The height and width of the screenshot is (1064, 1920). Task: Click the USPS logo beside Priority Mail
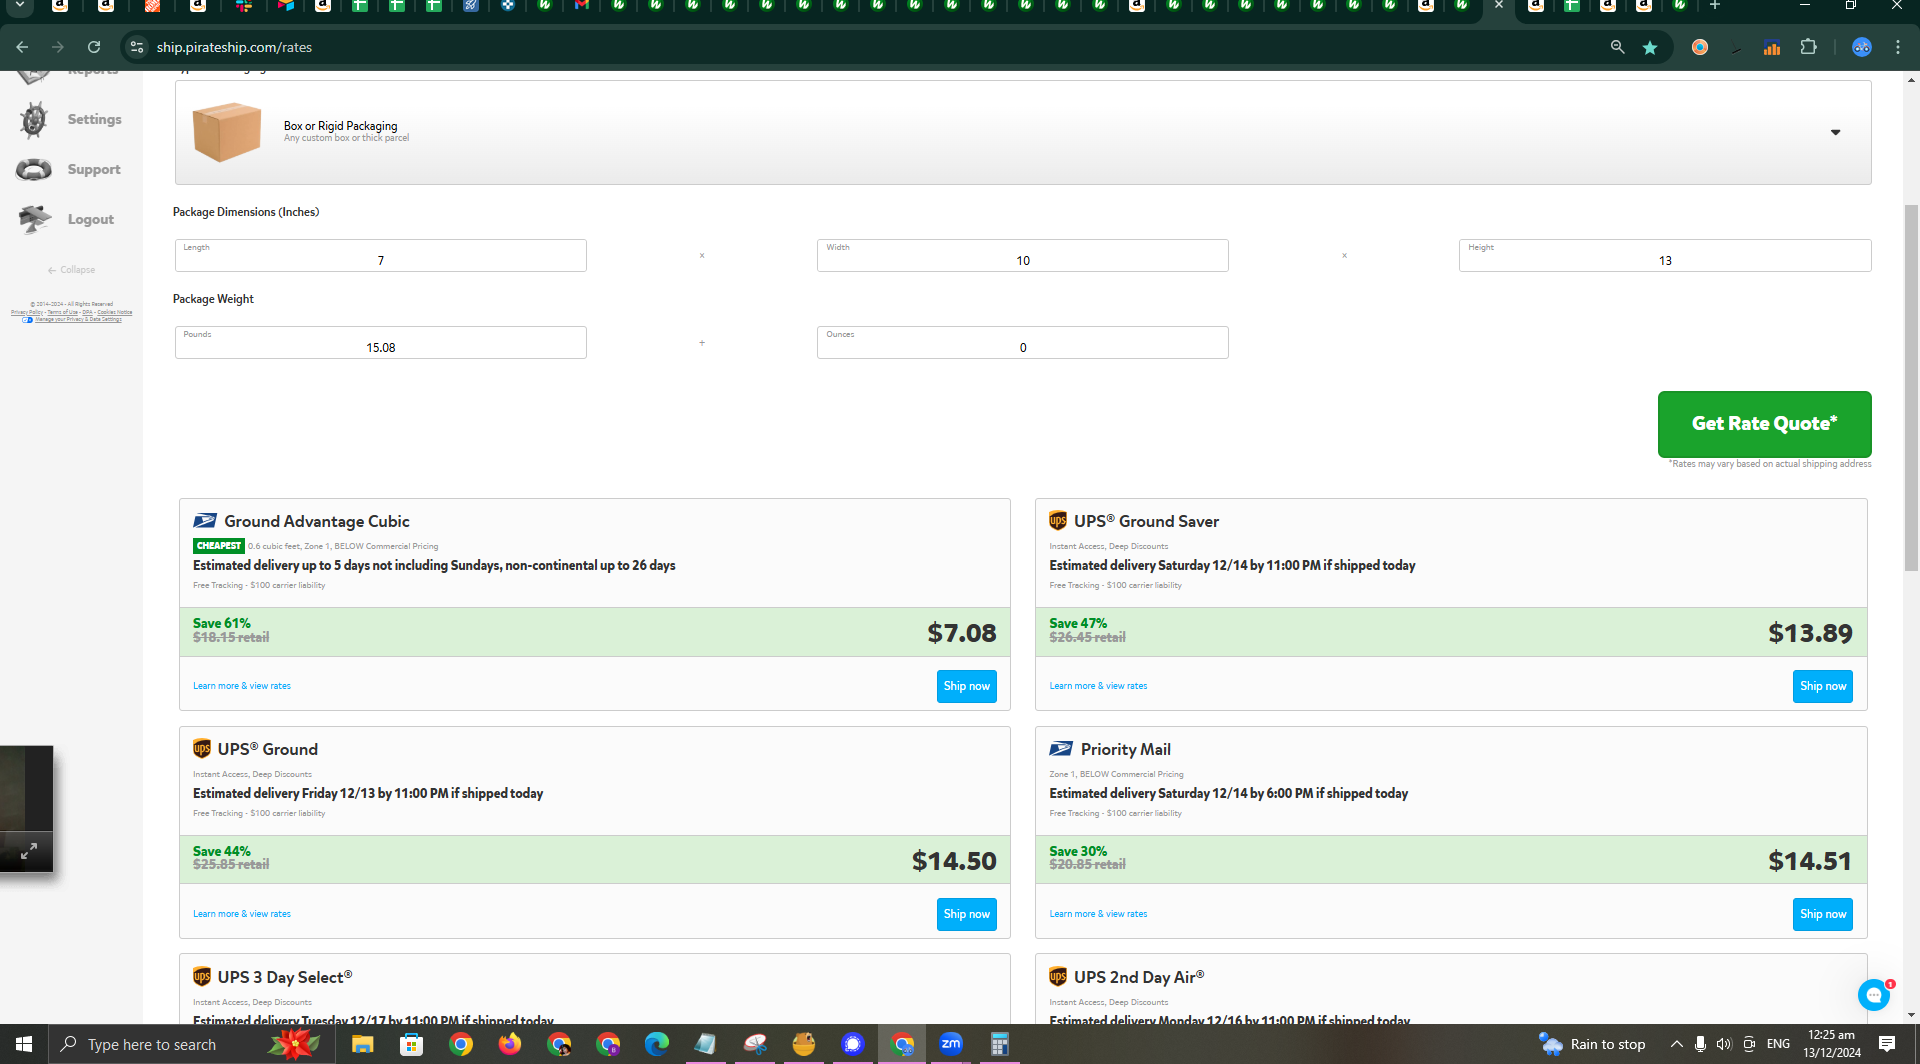coord(1061,749)
